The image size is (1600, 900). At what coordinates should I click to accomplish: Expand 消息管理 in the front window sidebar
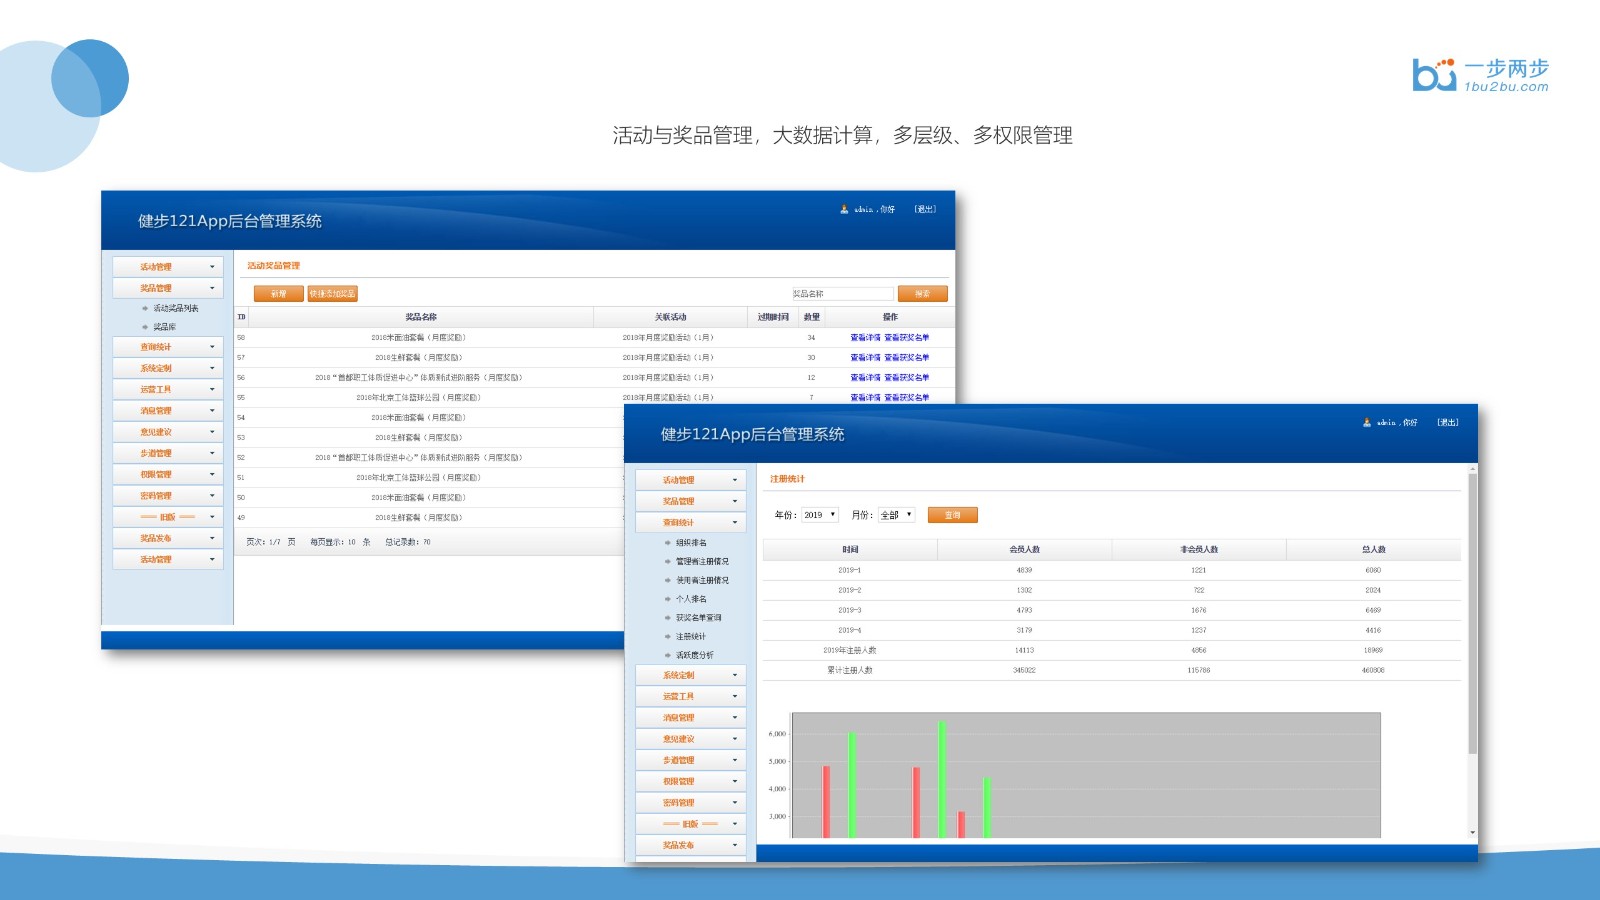point(691,718)
